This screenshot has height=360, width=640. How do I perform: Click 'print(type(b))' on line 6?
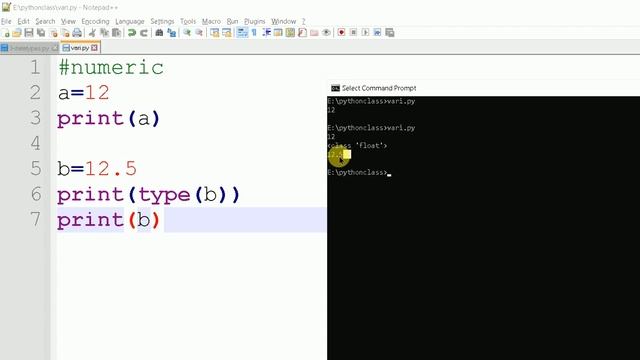[x=148, y=195]
